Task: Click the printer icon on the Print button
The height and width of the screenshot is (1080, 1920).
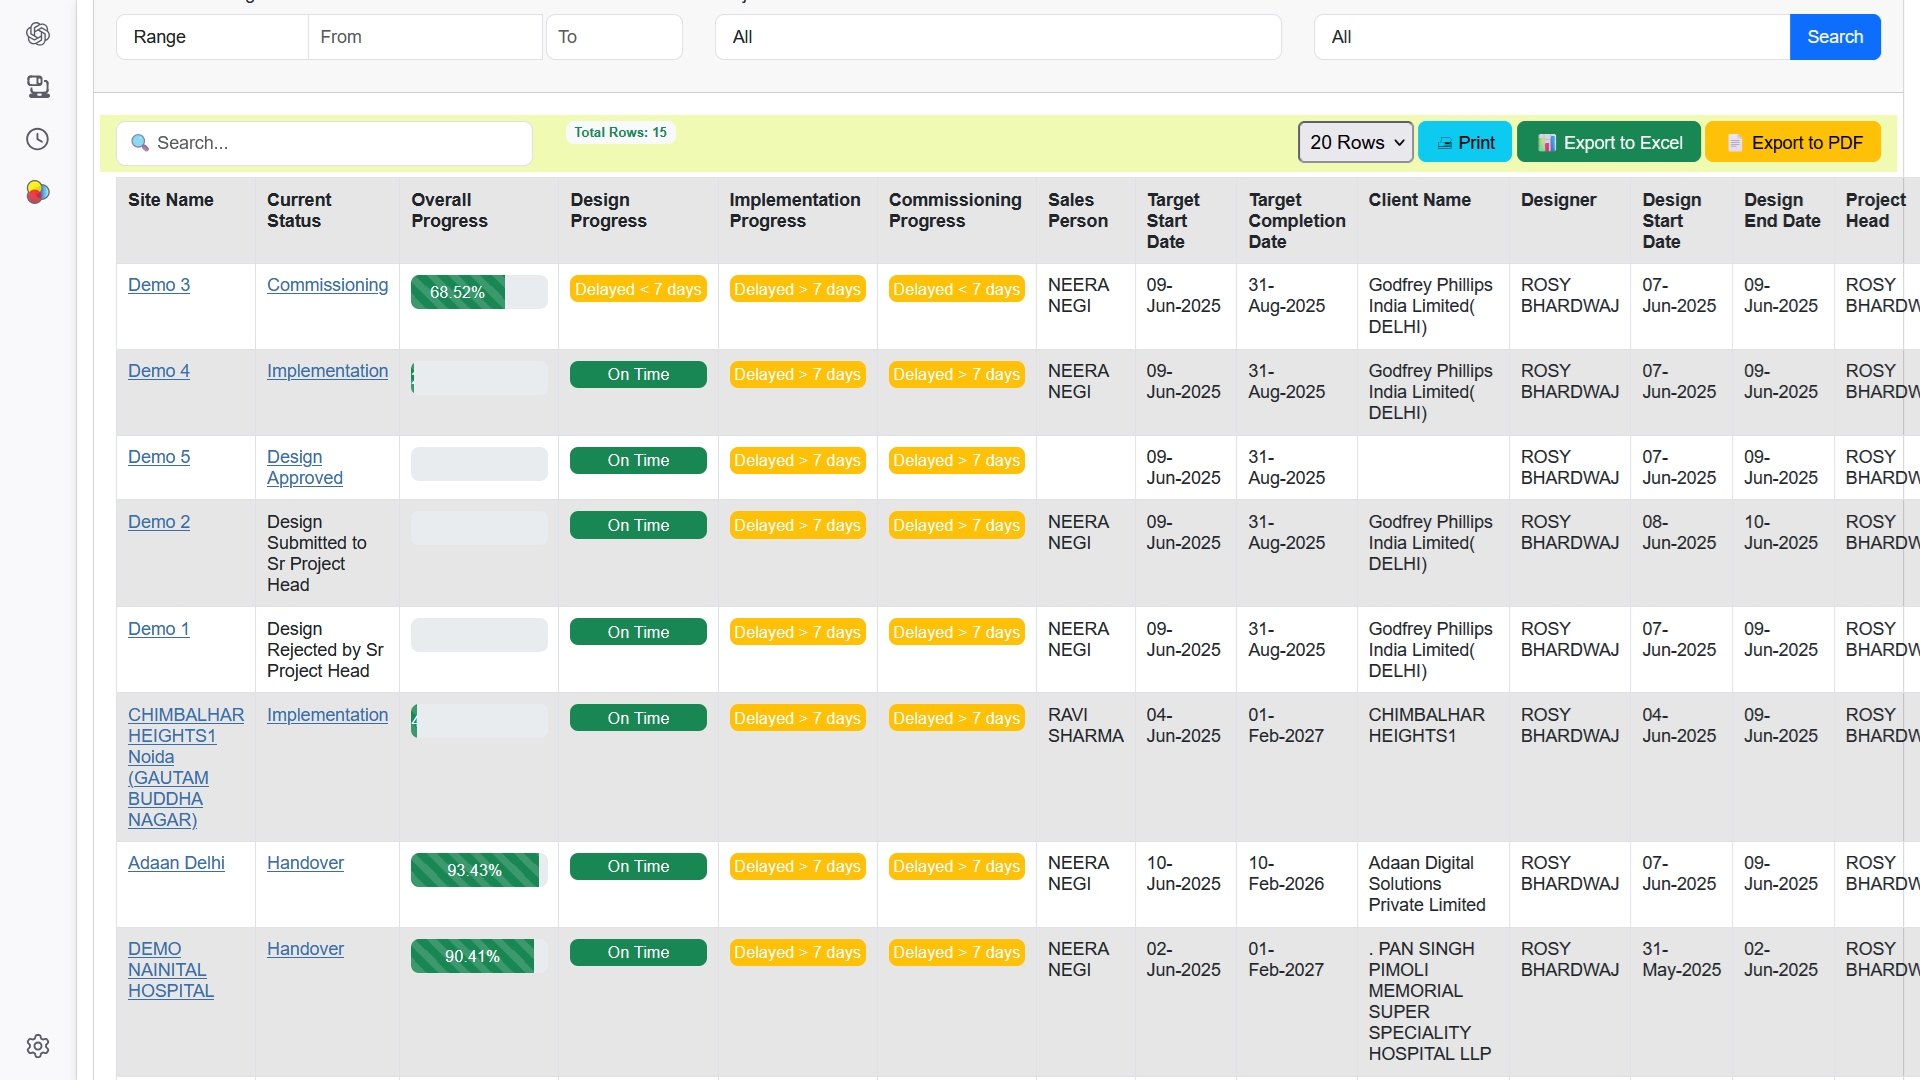Action: [1443, 142]
